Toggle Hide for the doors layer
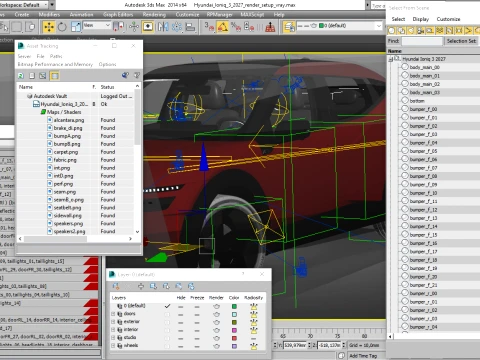This screenshot has height=360, width=480. pos(180,314)
